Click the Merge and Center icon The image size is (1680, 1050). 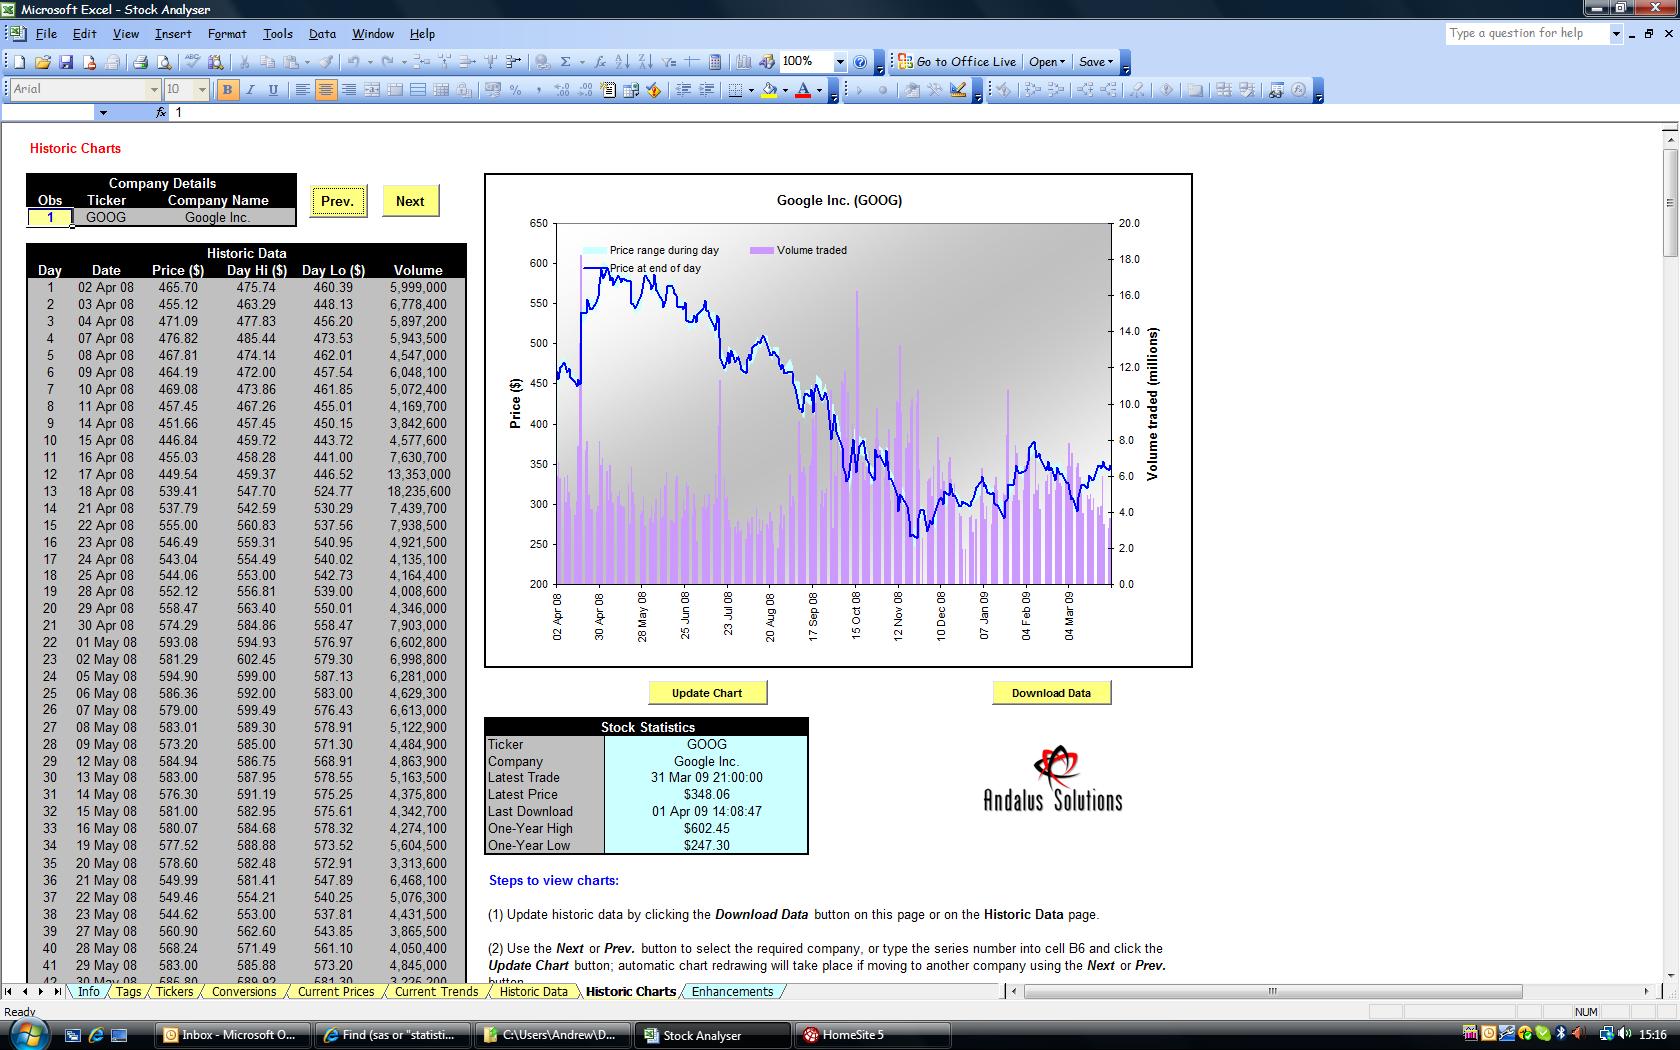click(x=371, y=90)
